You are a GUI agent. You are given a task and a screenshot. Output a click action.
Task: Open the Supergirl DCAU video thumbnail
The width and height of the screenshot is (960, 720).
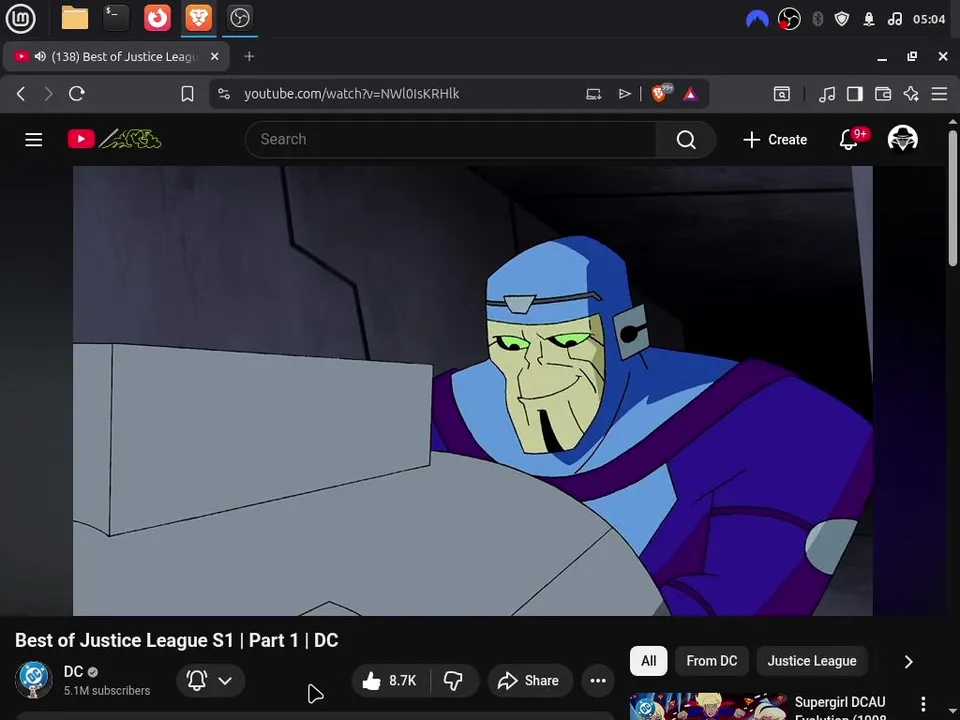(x=708, y=707)
